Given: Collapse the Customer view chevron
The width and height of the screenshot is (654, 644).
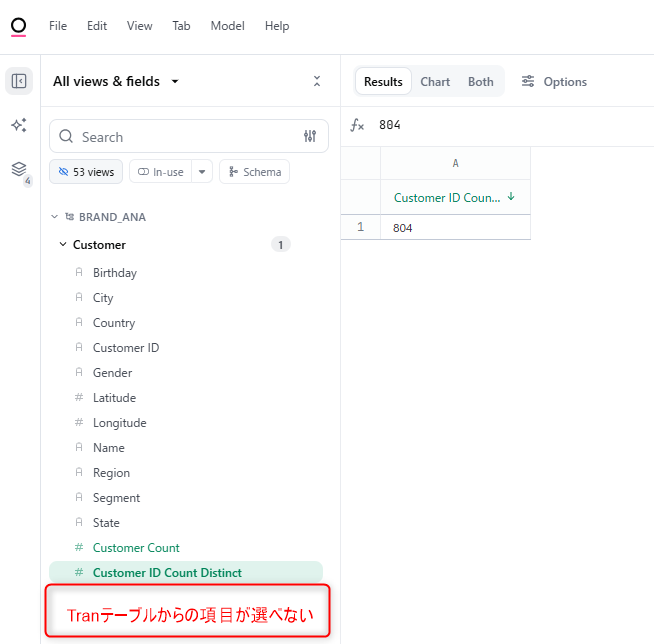Looking at the screenshot, I should [x=63, y=244].
